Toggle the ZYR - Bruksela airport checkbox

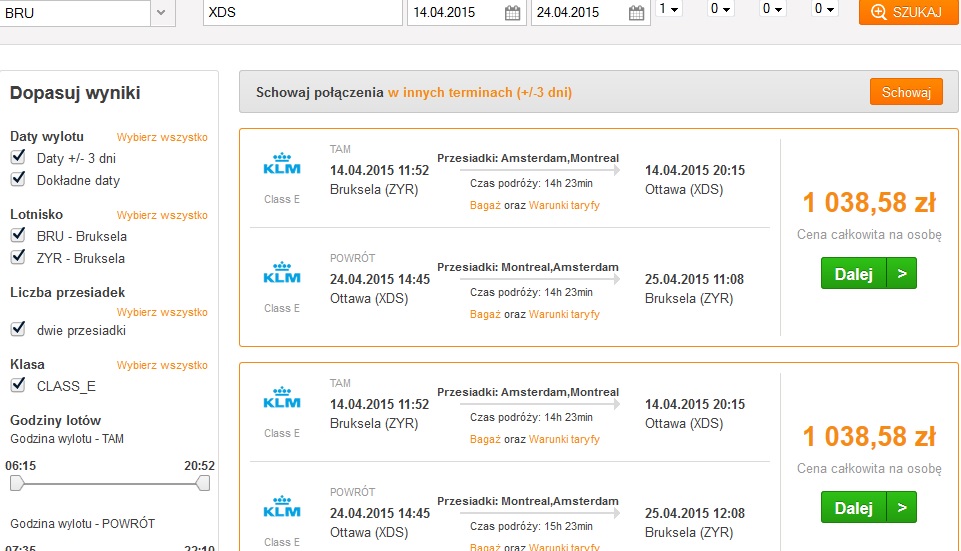pos(18,257)
